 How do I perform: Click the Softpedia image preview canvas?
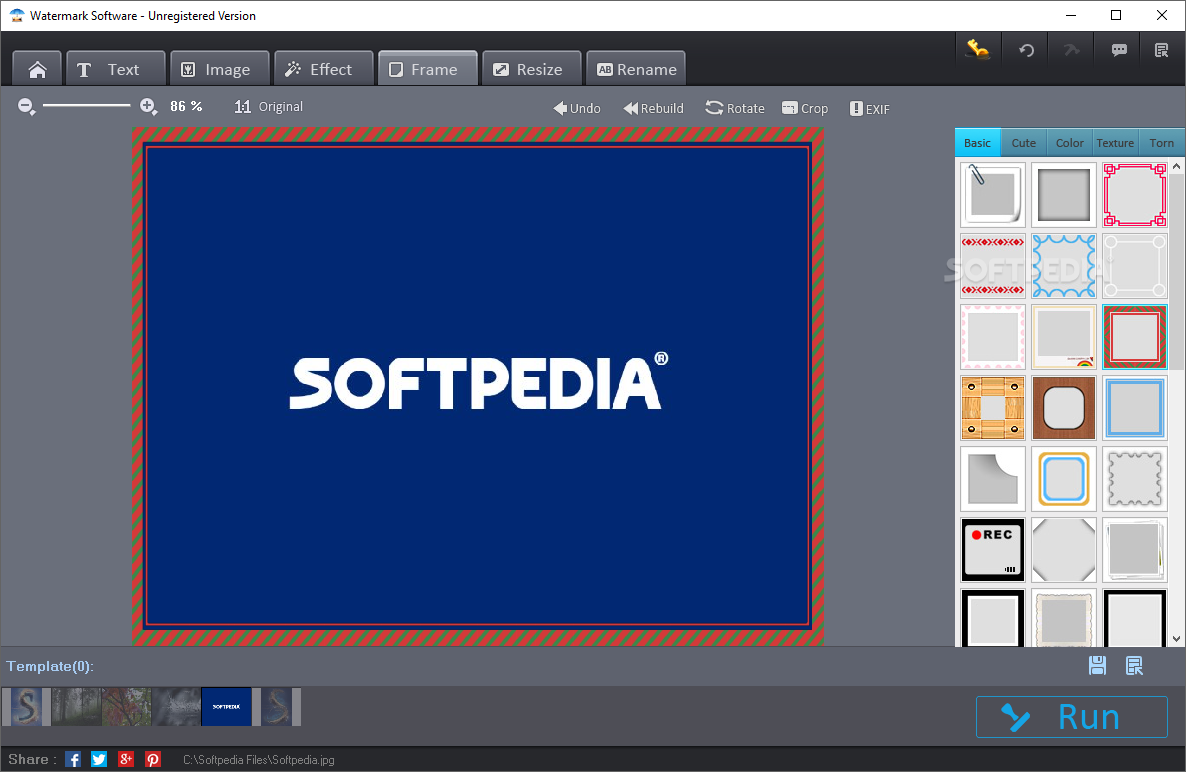pyautogui.click(x=478, y=386)
